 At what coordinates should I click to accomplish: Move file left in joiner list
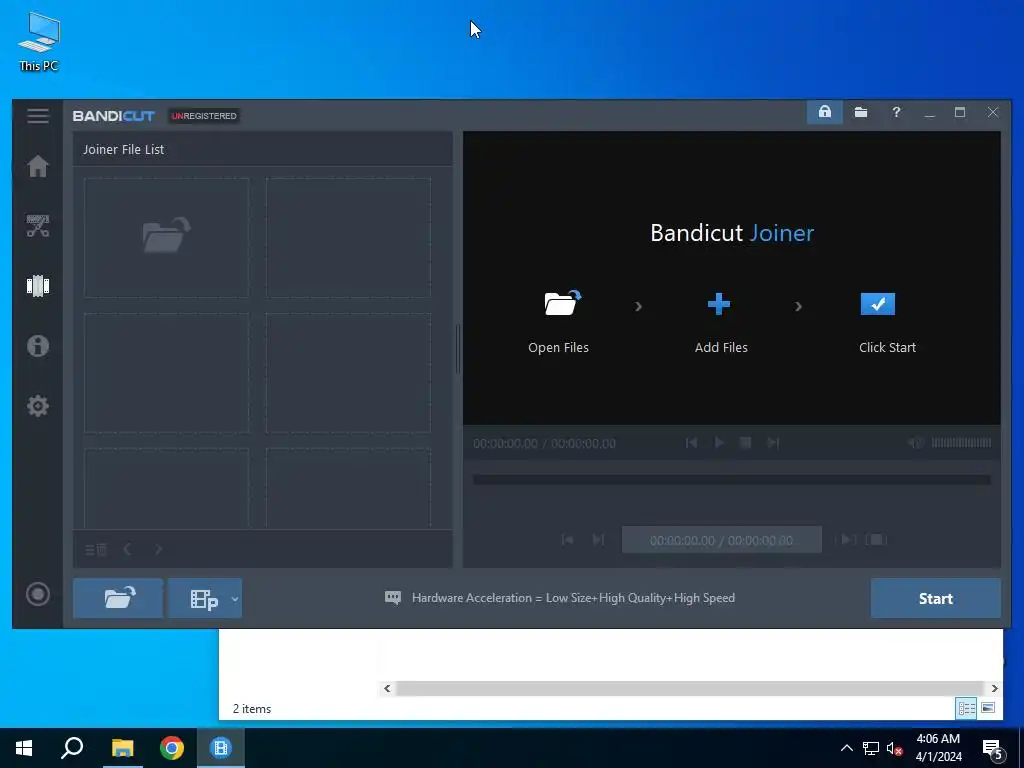[127, 549]
